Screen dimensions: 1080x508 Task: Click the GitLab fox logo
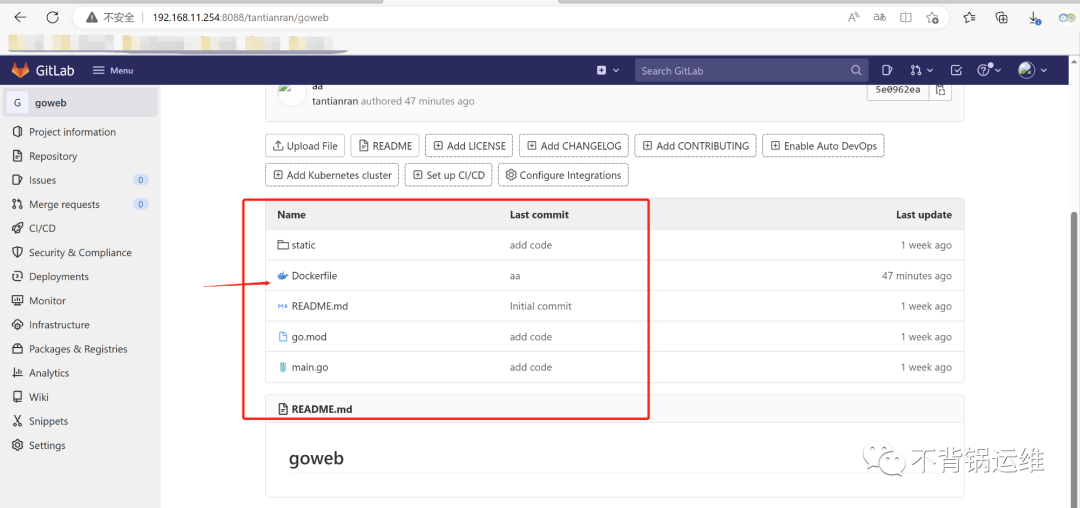point(20,70)
